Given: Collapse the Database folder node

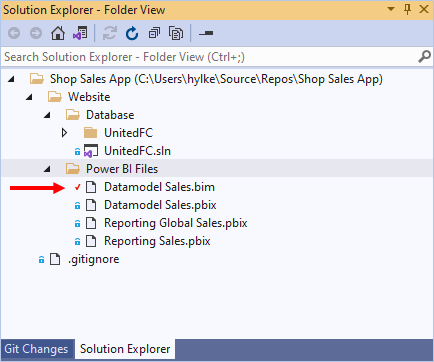Looking at the screenshot, I should point(47,115).
